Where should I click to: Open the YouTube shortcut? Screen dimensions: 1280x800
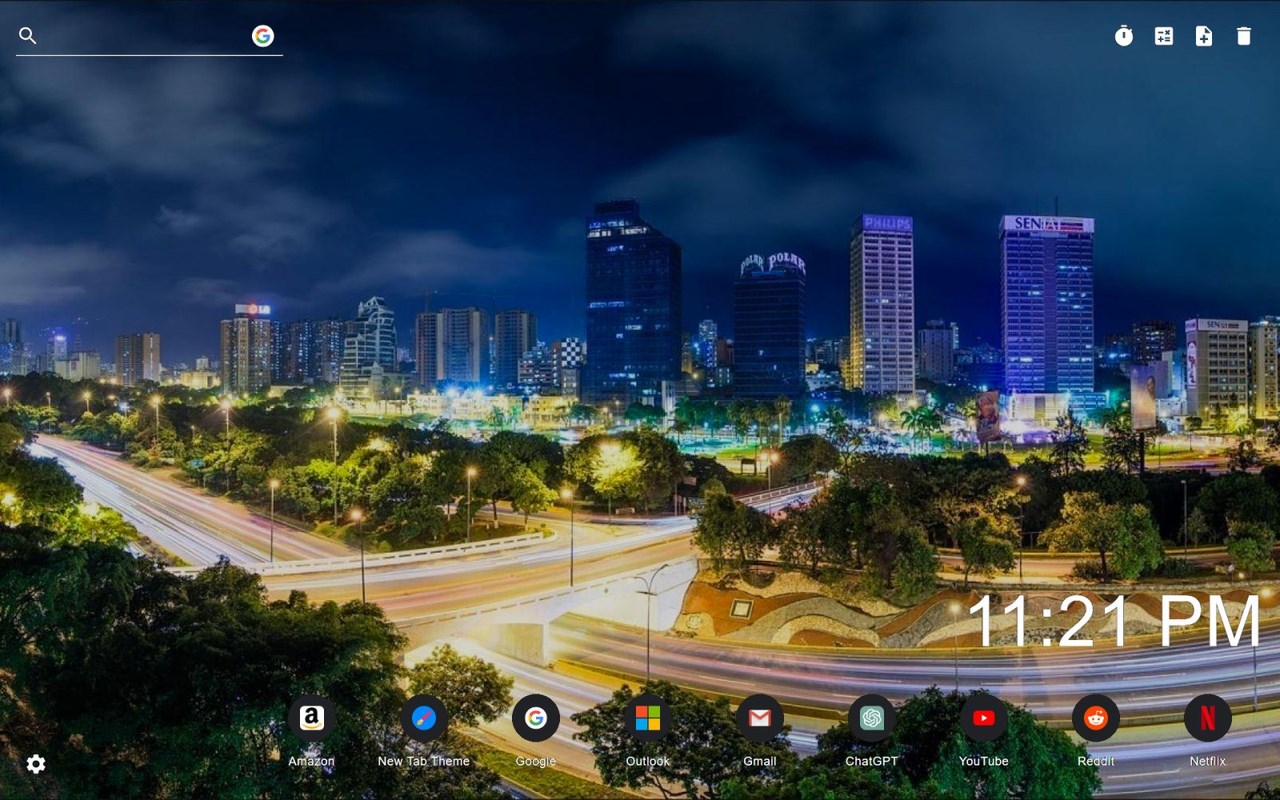984,718
